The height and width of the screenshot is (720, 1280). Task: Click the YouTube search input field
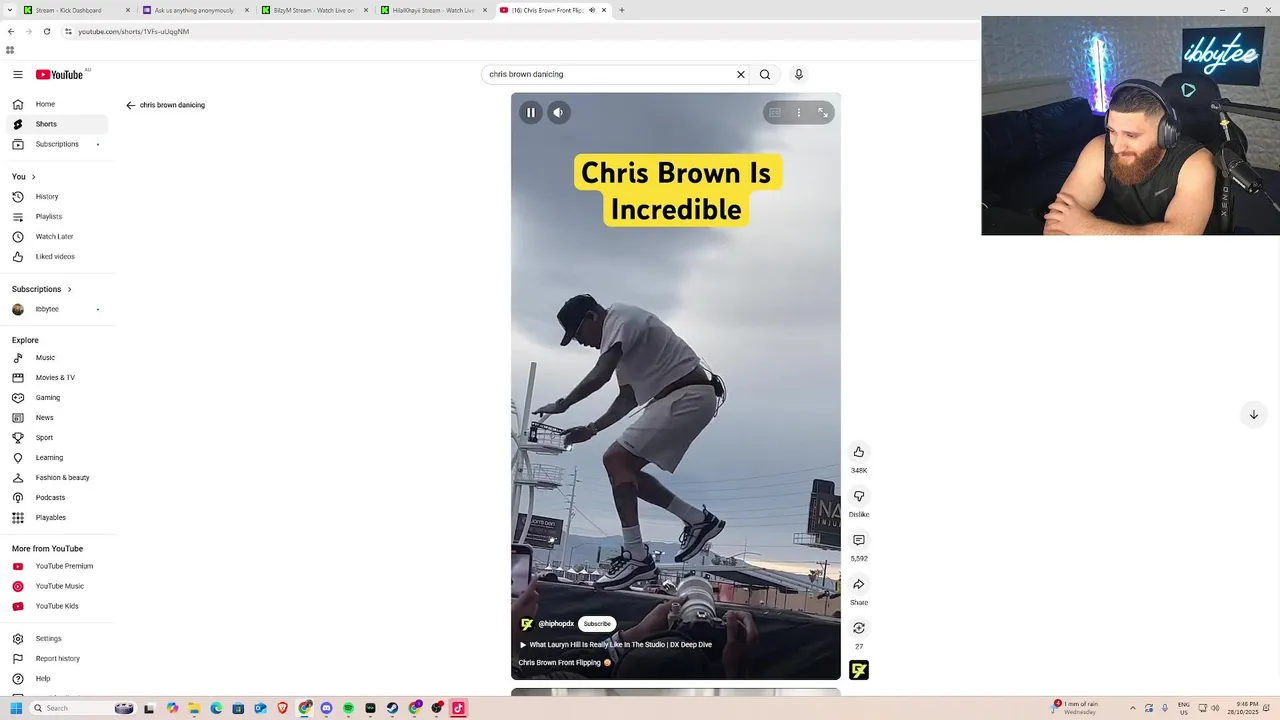[609, 74]
